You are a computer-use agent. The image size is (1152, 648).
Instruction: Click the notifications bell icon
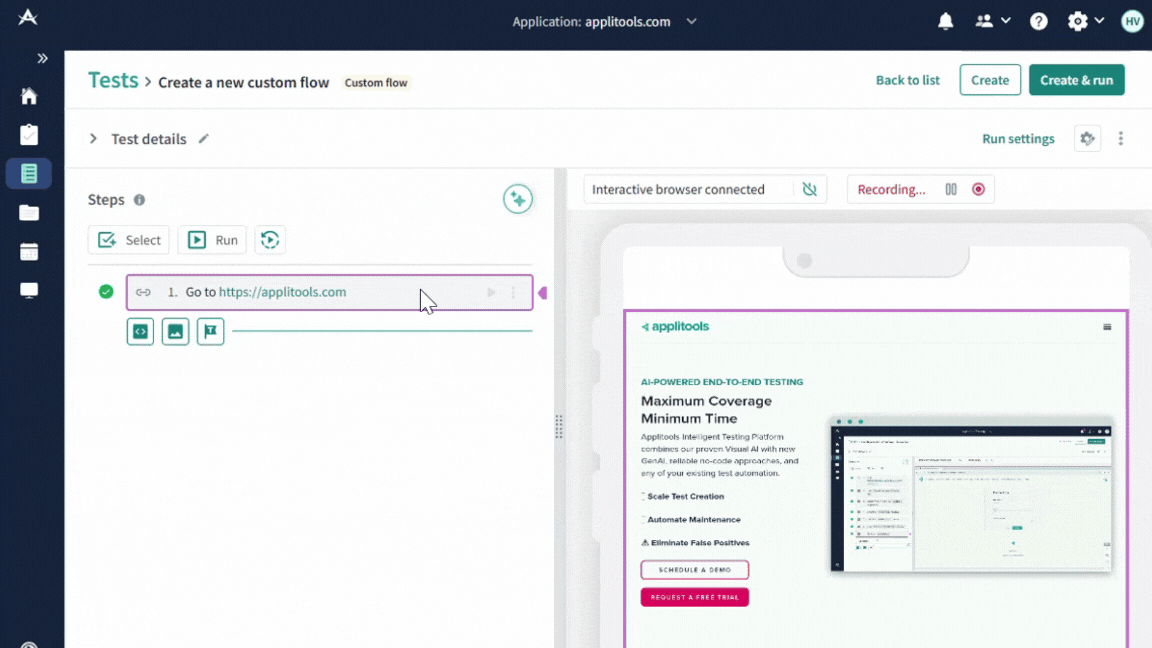(x=945, y=21)
